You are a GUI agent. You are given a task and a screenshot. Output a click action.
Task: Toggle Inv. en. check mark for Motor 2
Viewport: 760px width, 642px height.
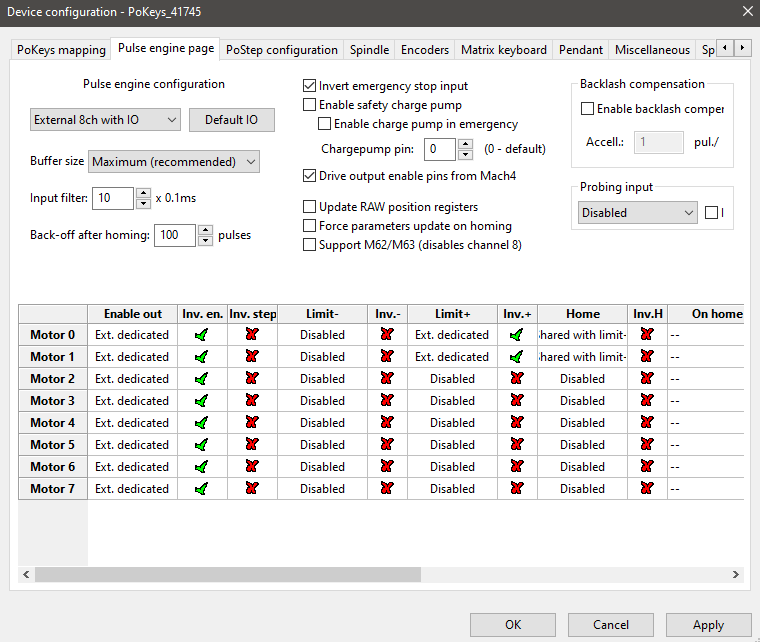[x=202, y=379]
